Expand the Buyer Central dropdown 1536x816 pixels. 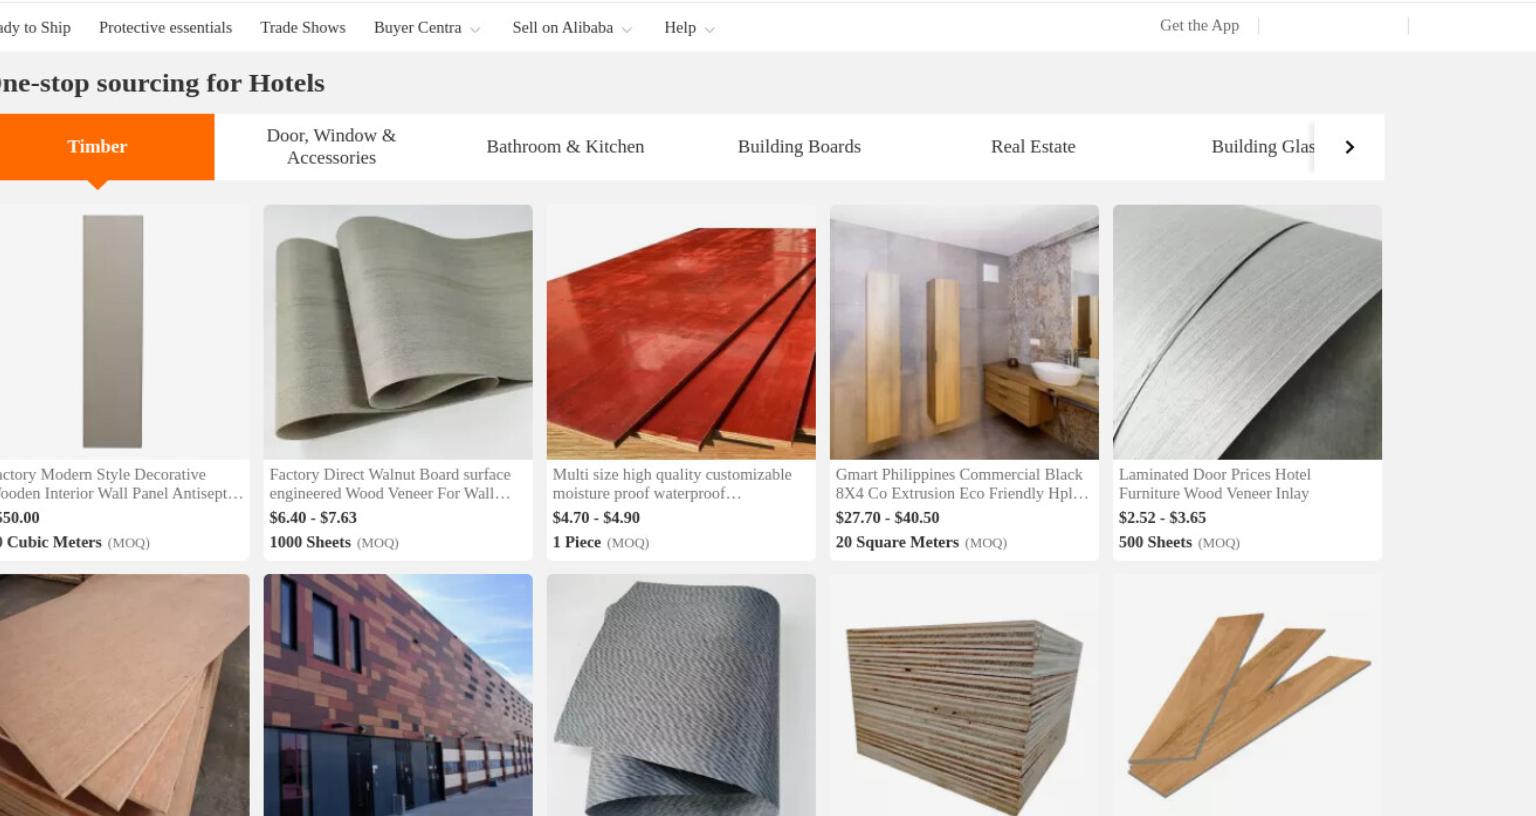click(x=427, y=28)
